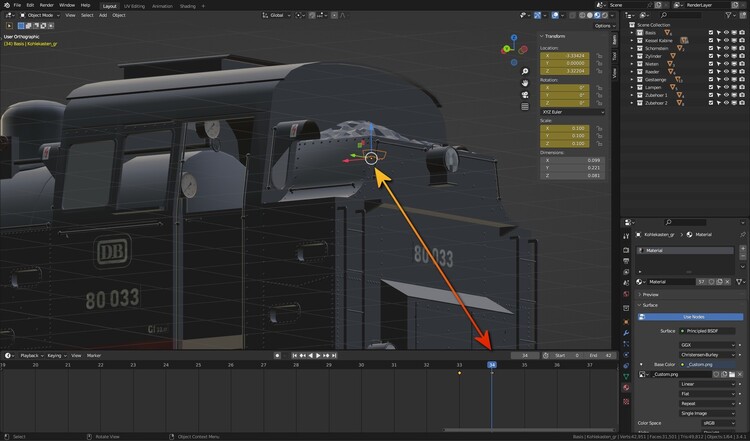Click the play animation button
Screen dimensions: 750x441
[319, 355]
